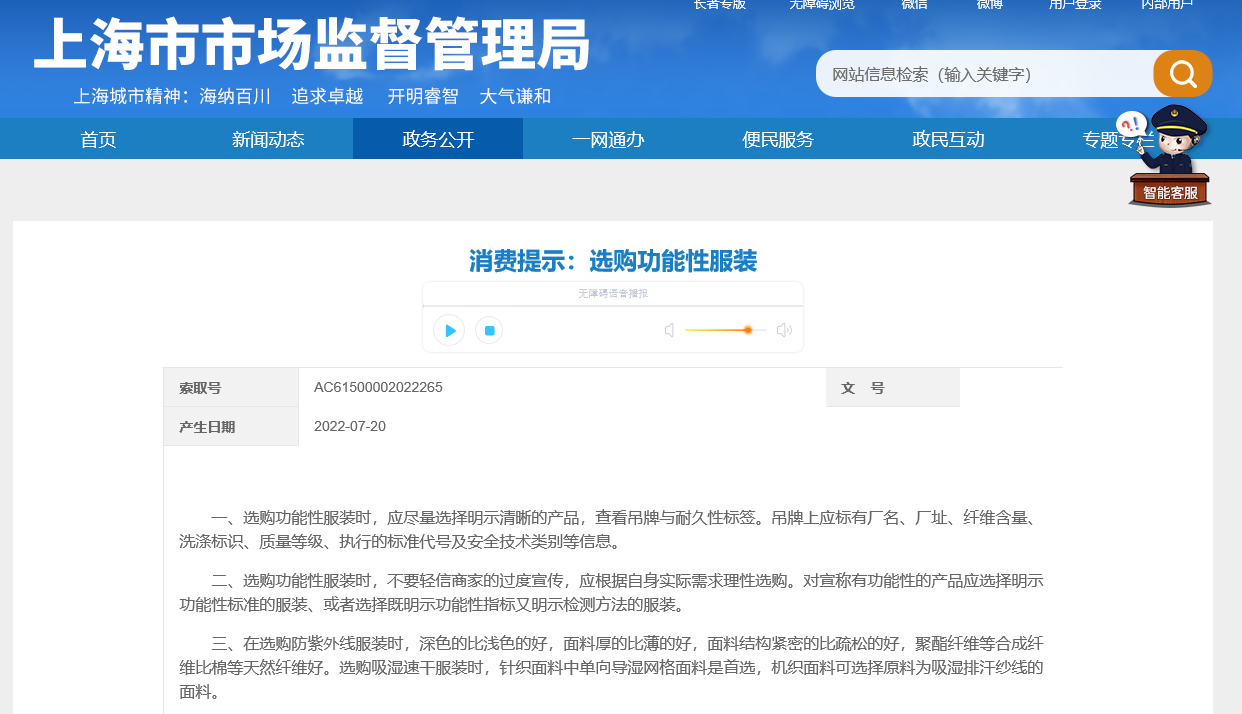Focus the 网站信息检索 search input field
This screenshot has width=1242, height=714.
pos(985,74)
